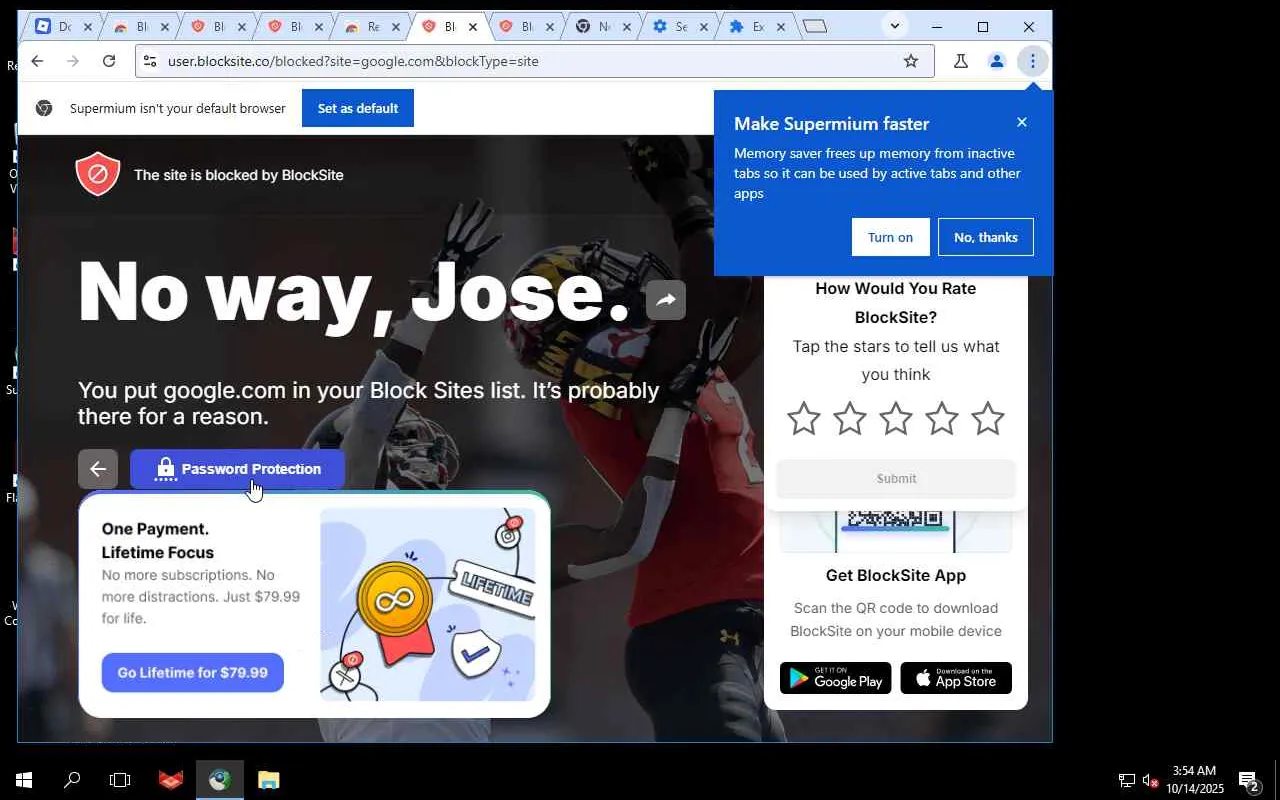This screenshot has width=1280, height=800.
Task: Reload the current page
Action: pos(109,61)
